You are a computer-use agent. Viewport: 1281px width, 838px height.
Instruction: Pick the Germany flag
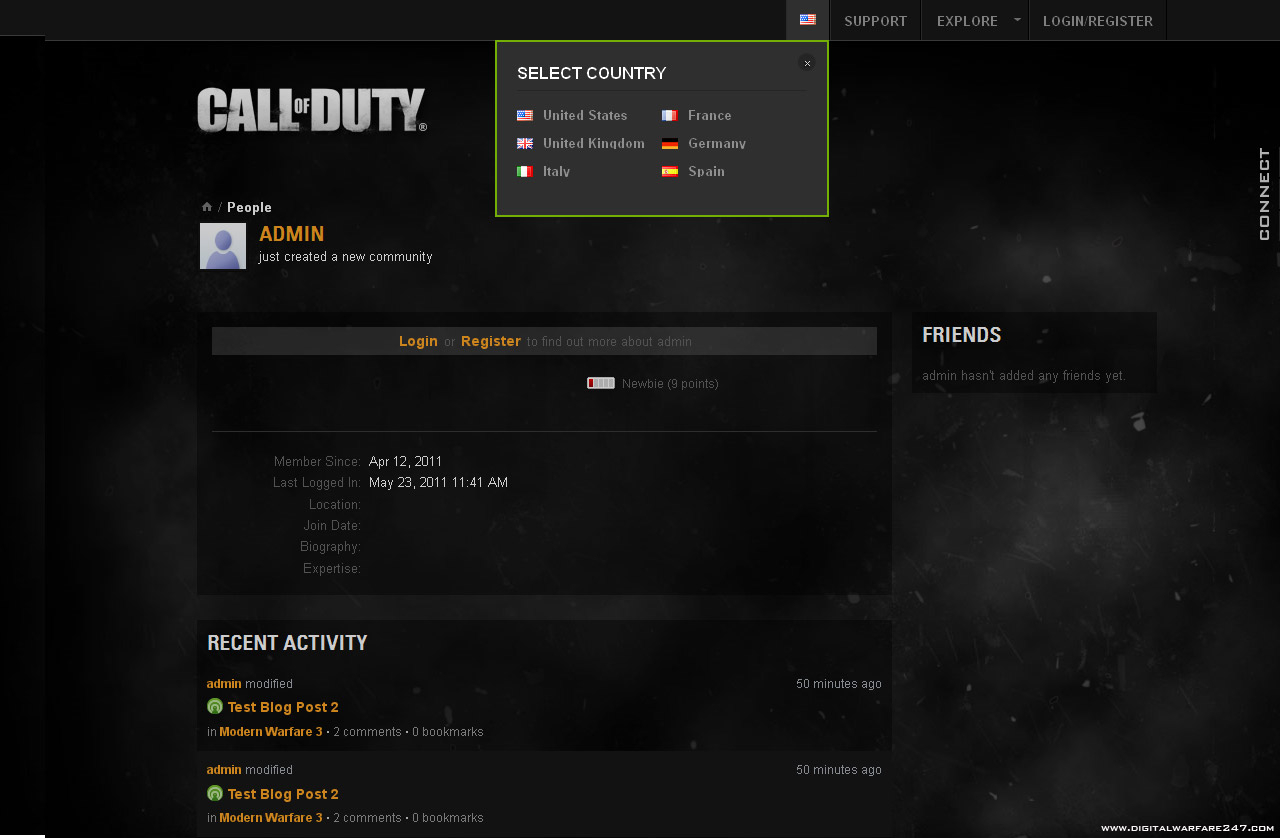669,143
